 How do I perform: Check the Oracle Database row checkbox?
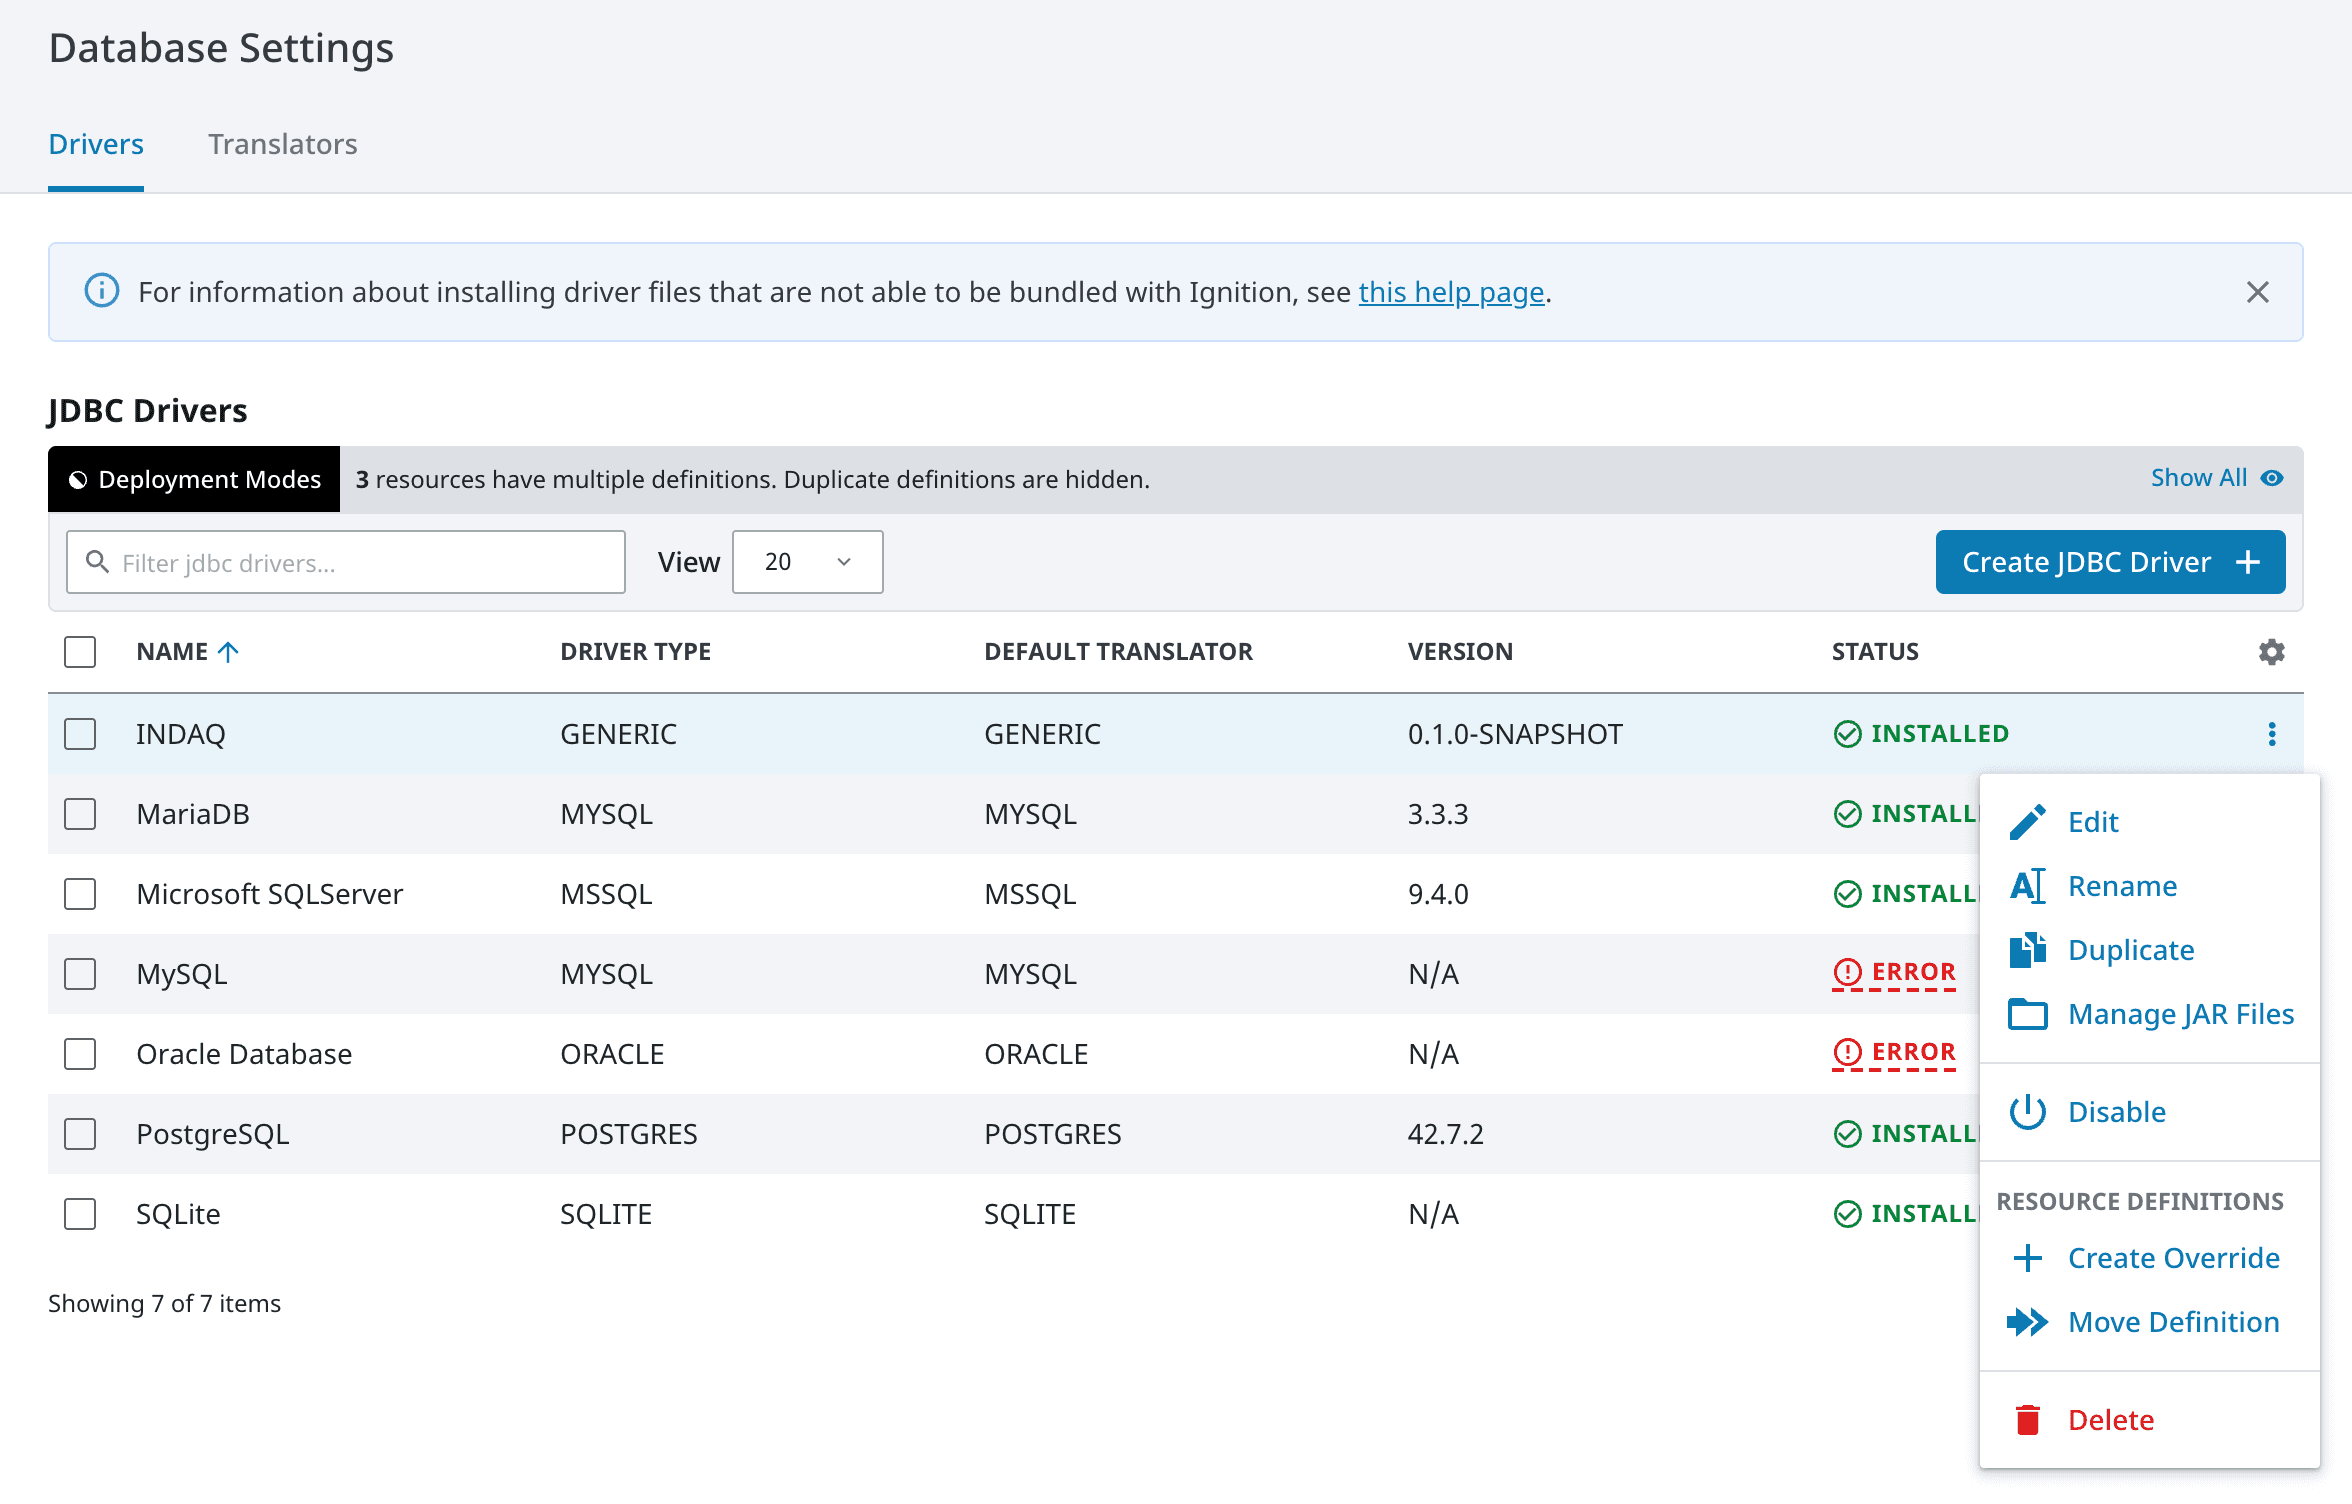pos(80,1054)
